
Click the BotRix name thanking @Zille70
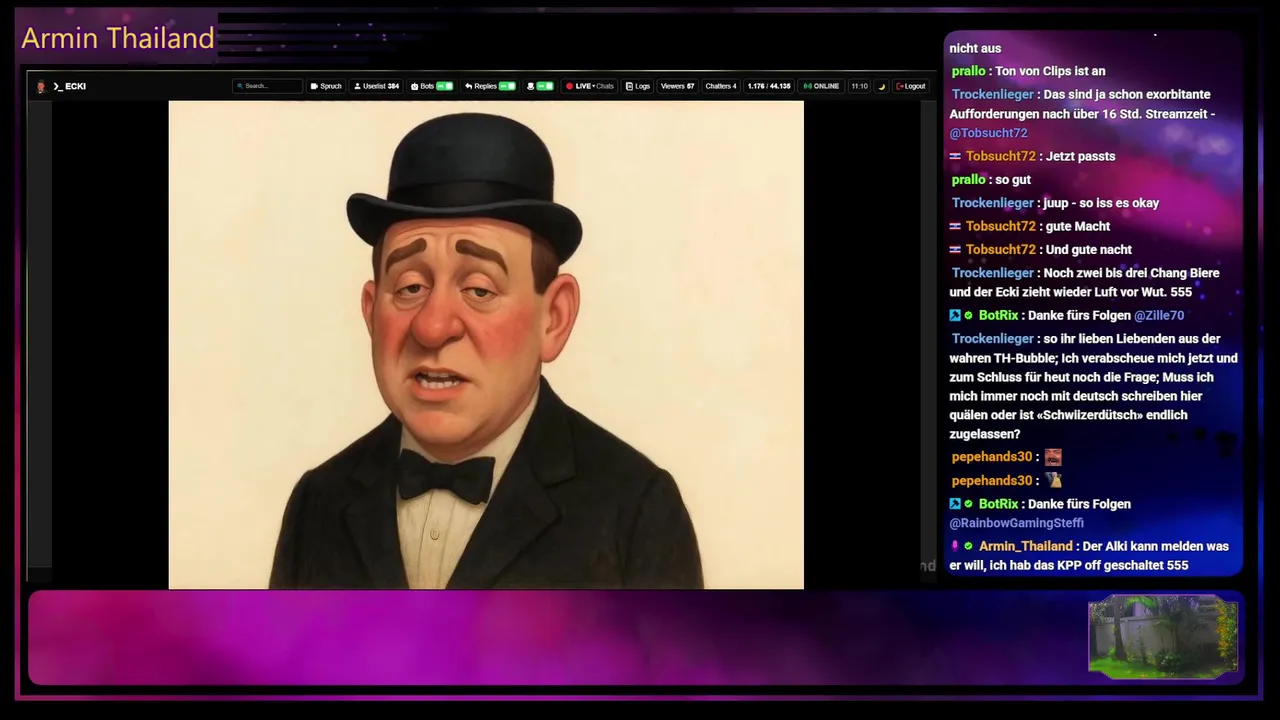click(998, 316)
